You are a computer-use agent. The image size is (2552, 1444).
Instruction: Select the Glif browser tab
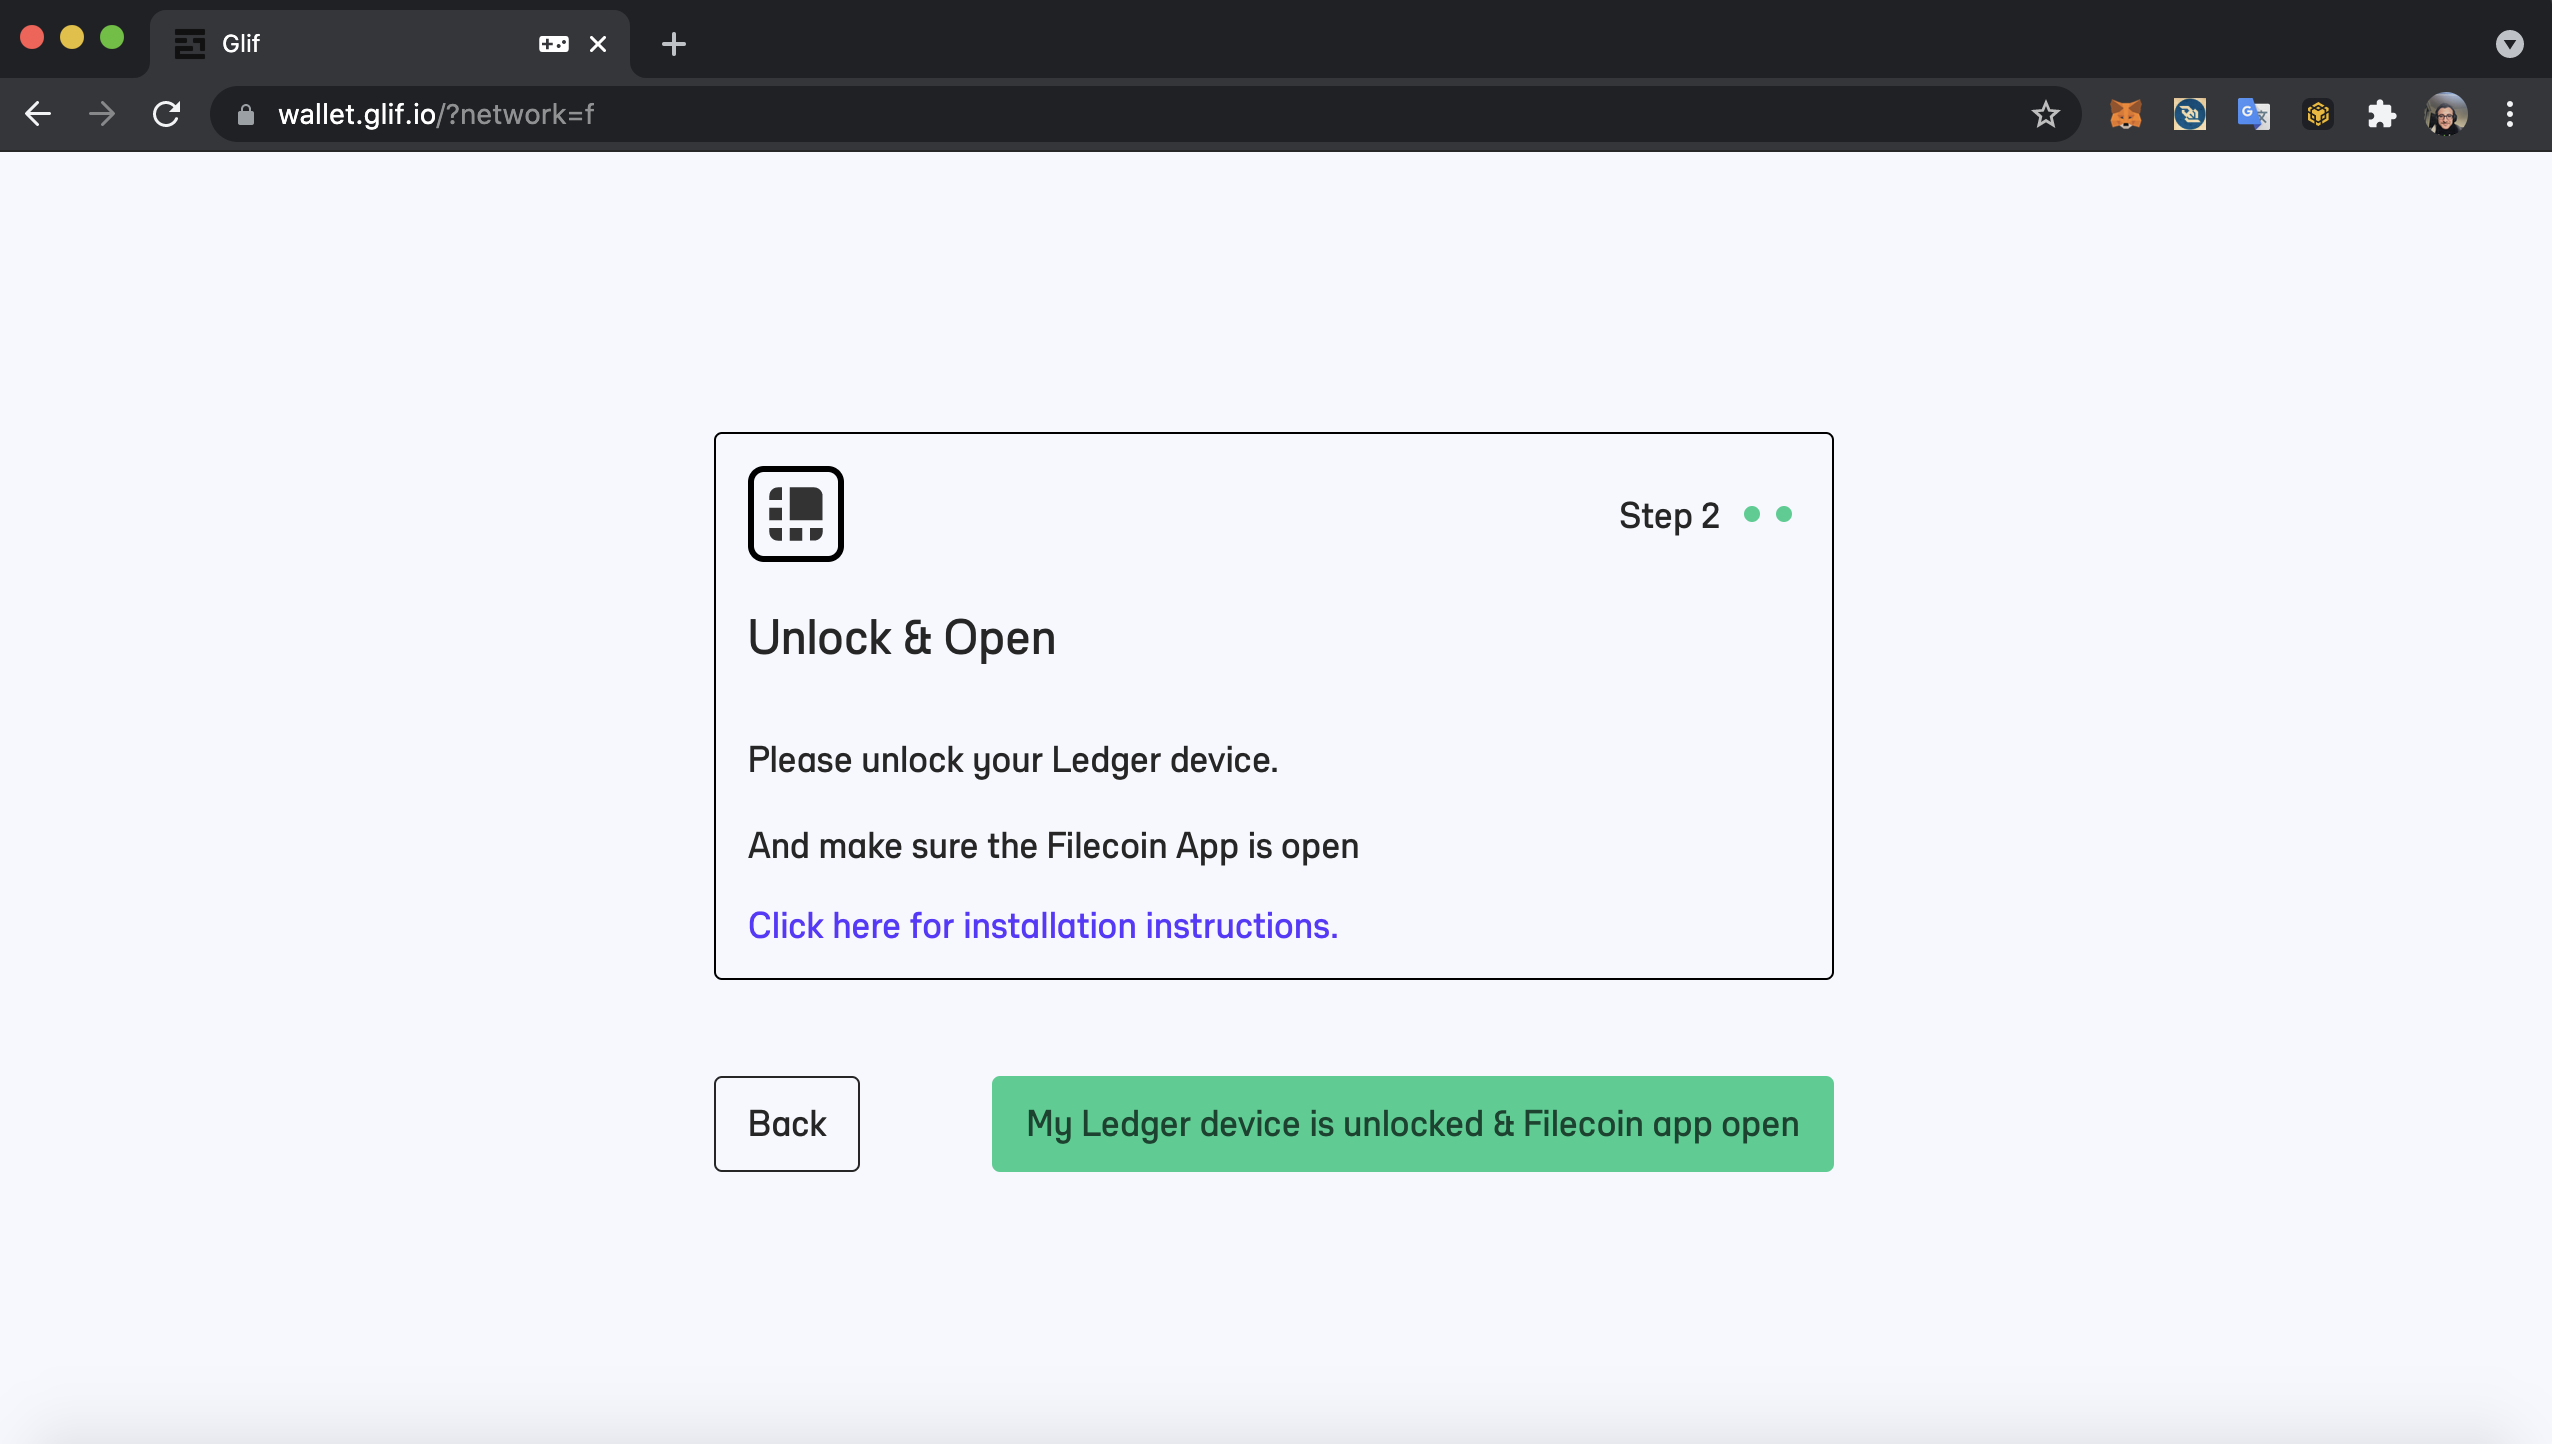390,44
